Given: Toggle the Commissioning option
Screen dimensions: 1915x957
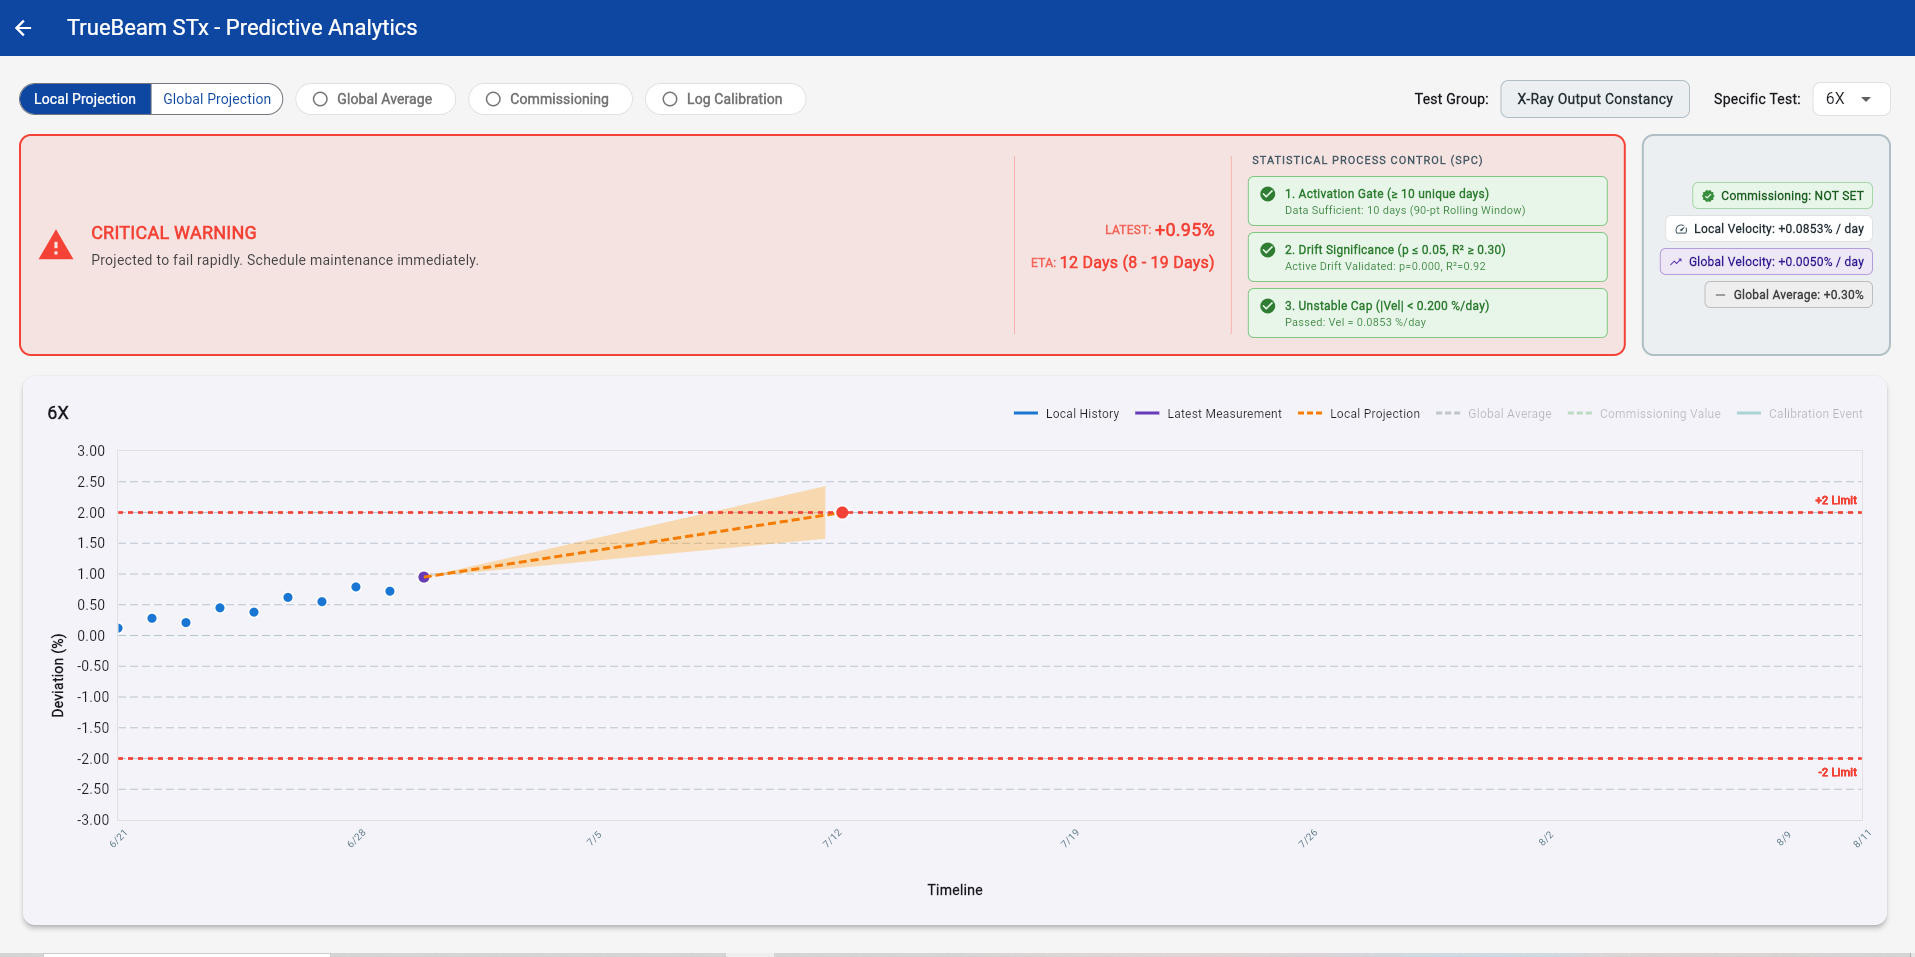Looking at the screenshot, I should coord(549,99).
